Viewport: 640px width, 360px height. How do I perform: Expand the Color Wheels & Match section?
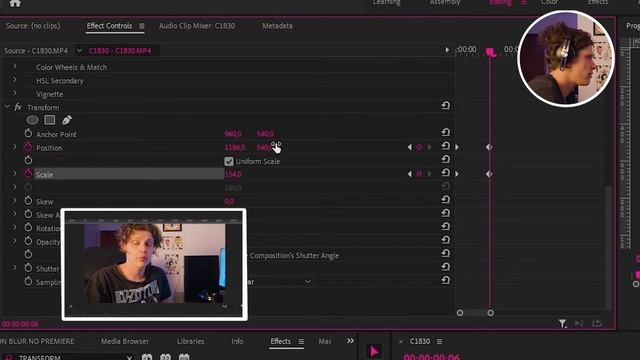15,66
